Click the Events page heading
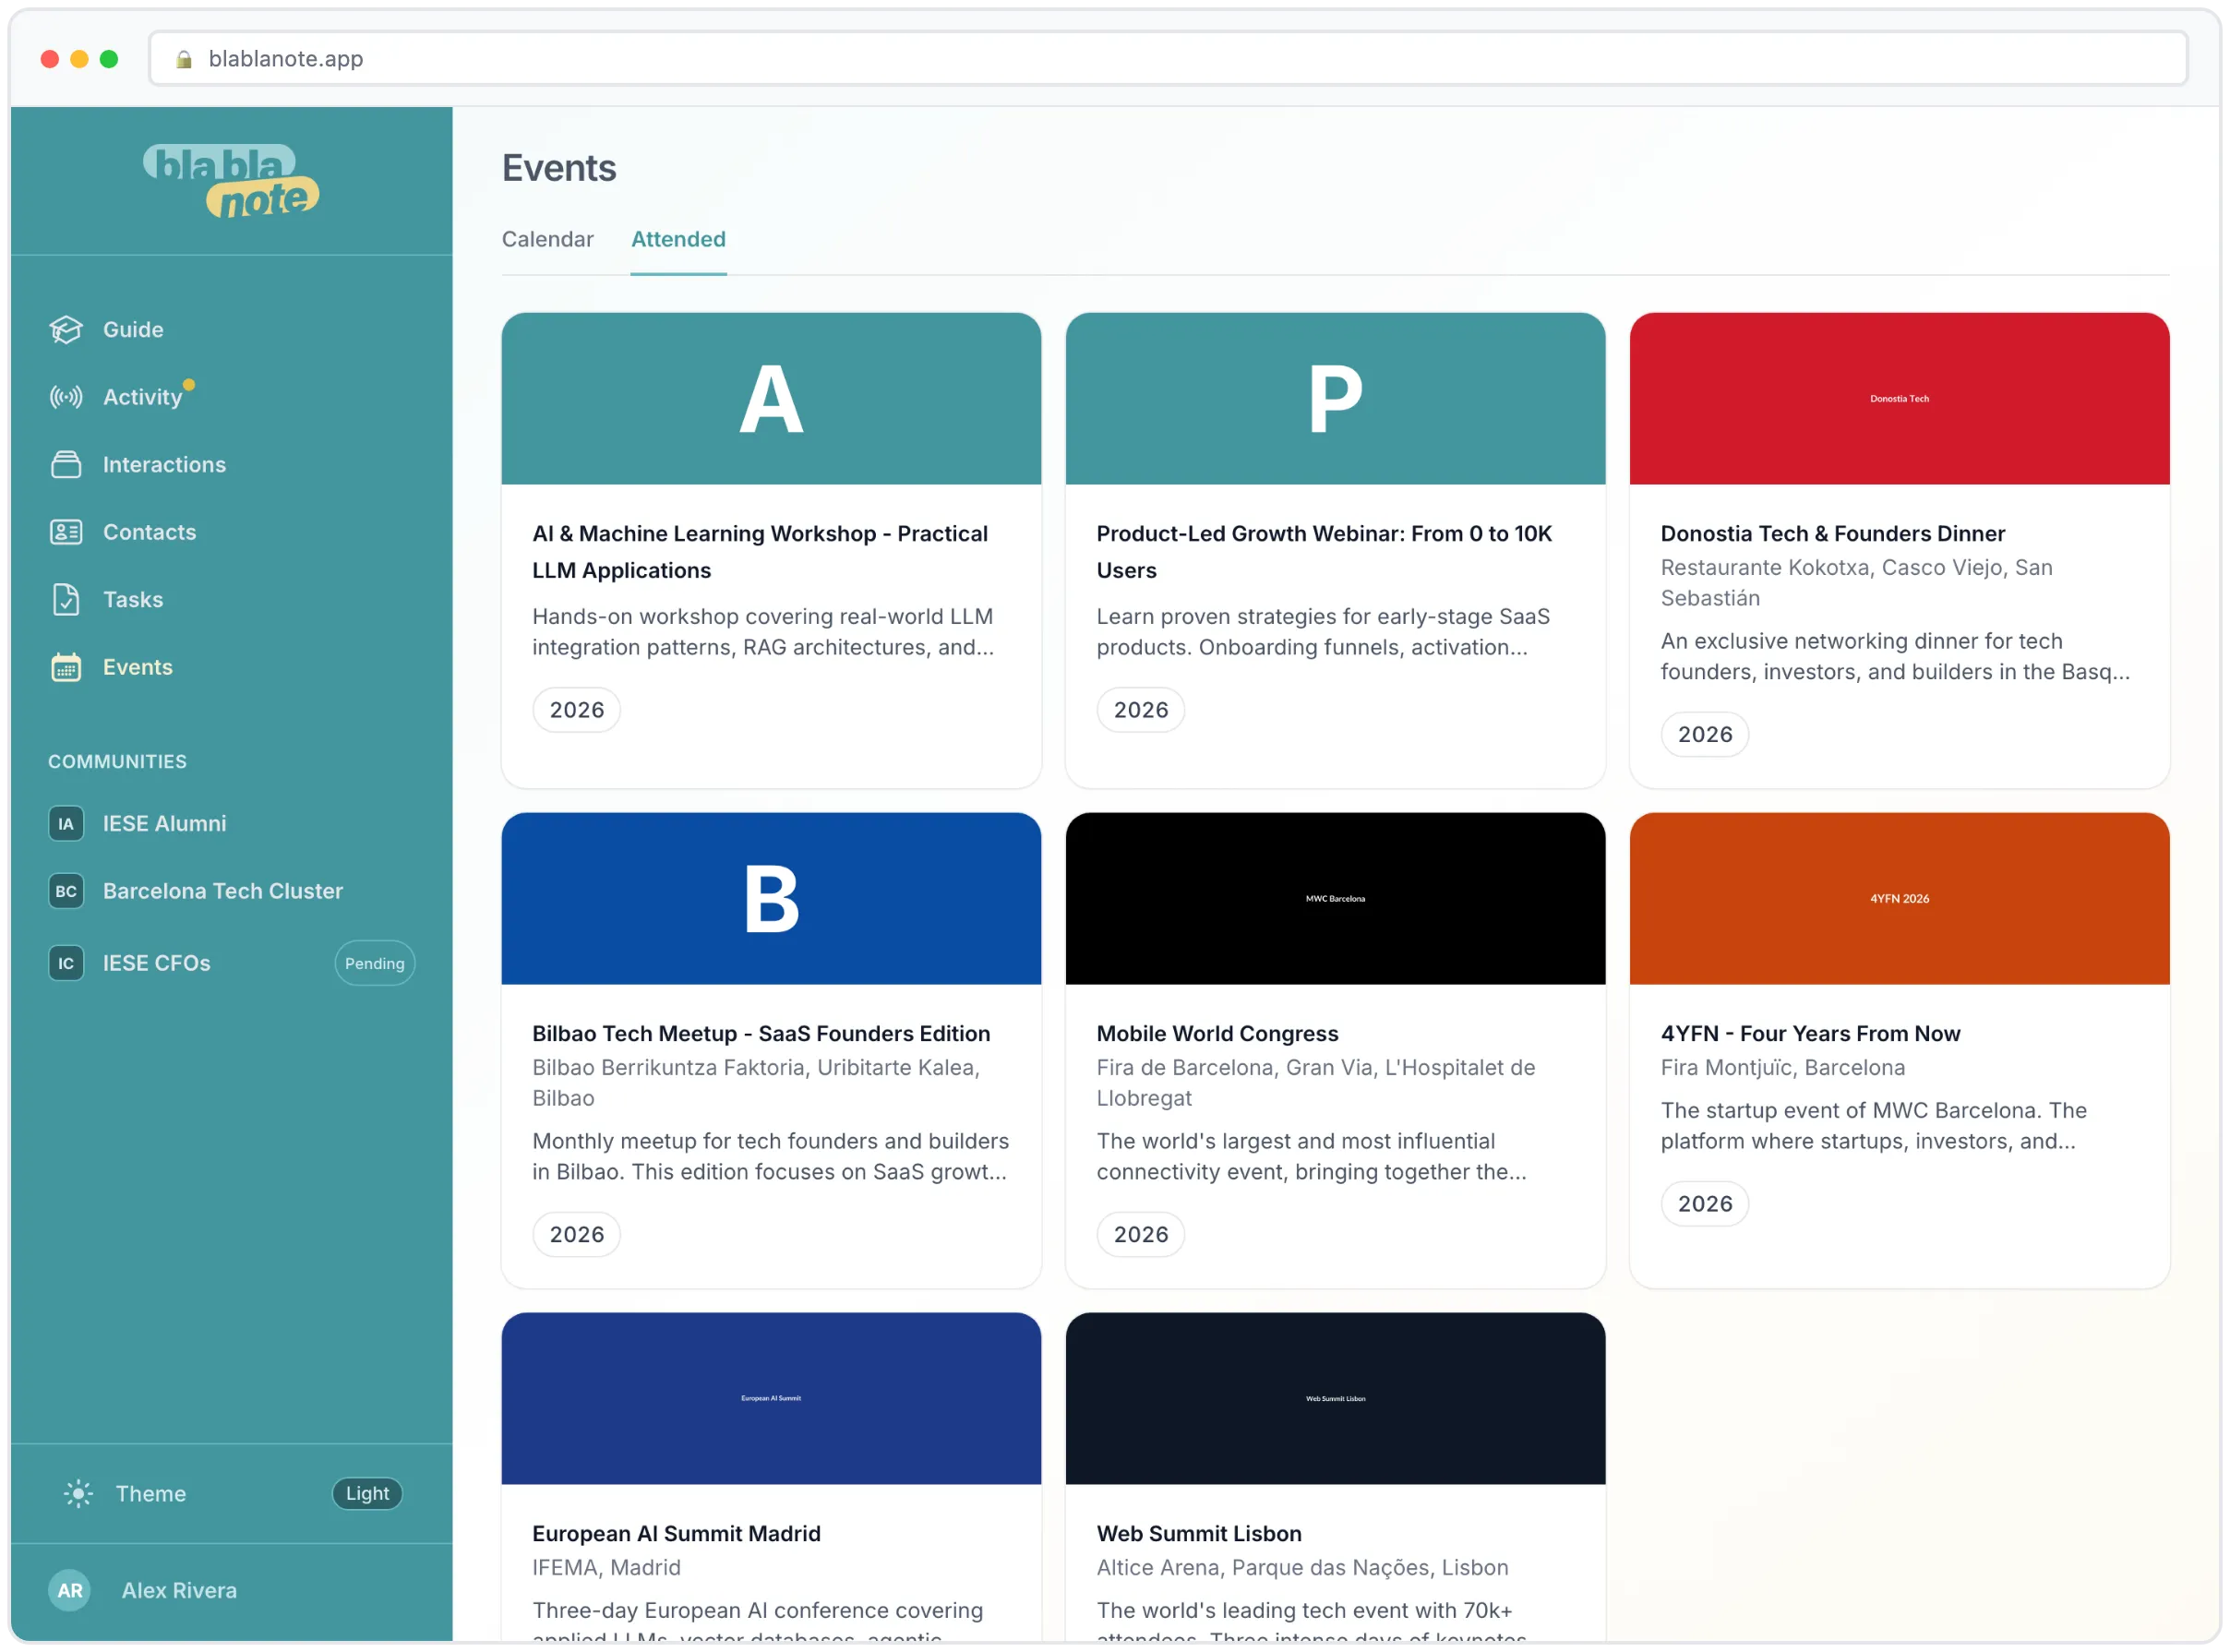 click(560, 168)
